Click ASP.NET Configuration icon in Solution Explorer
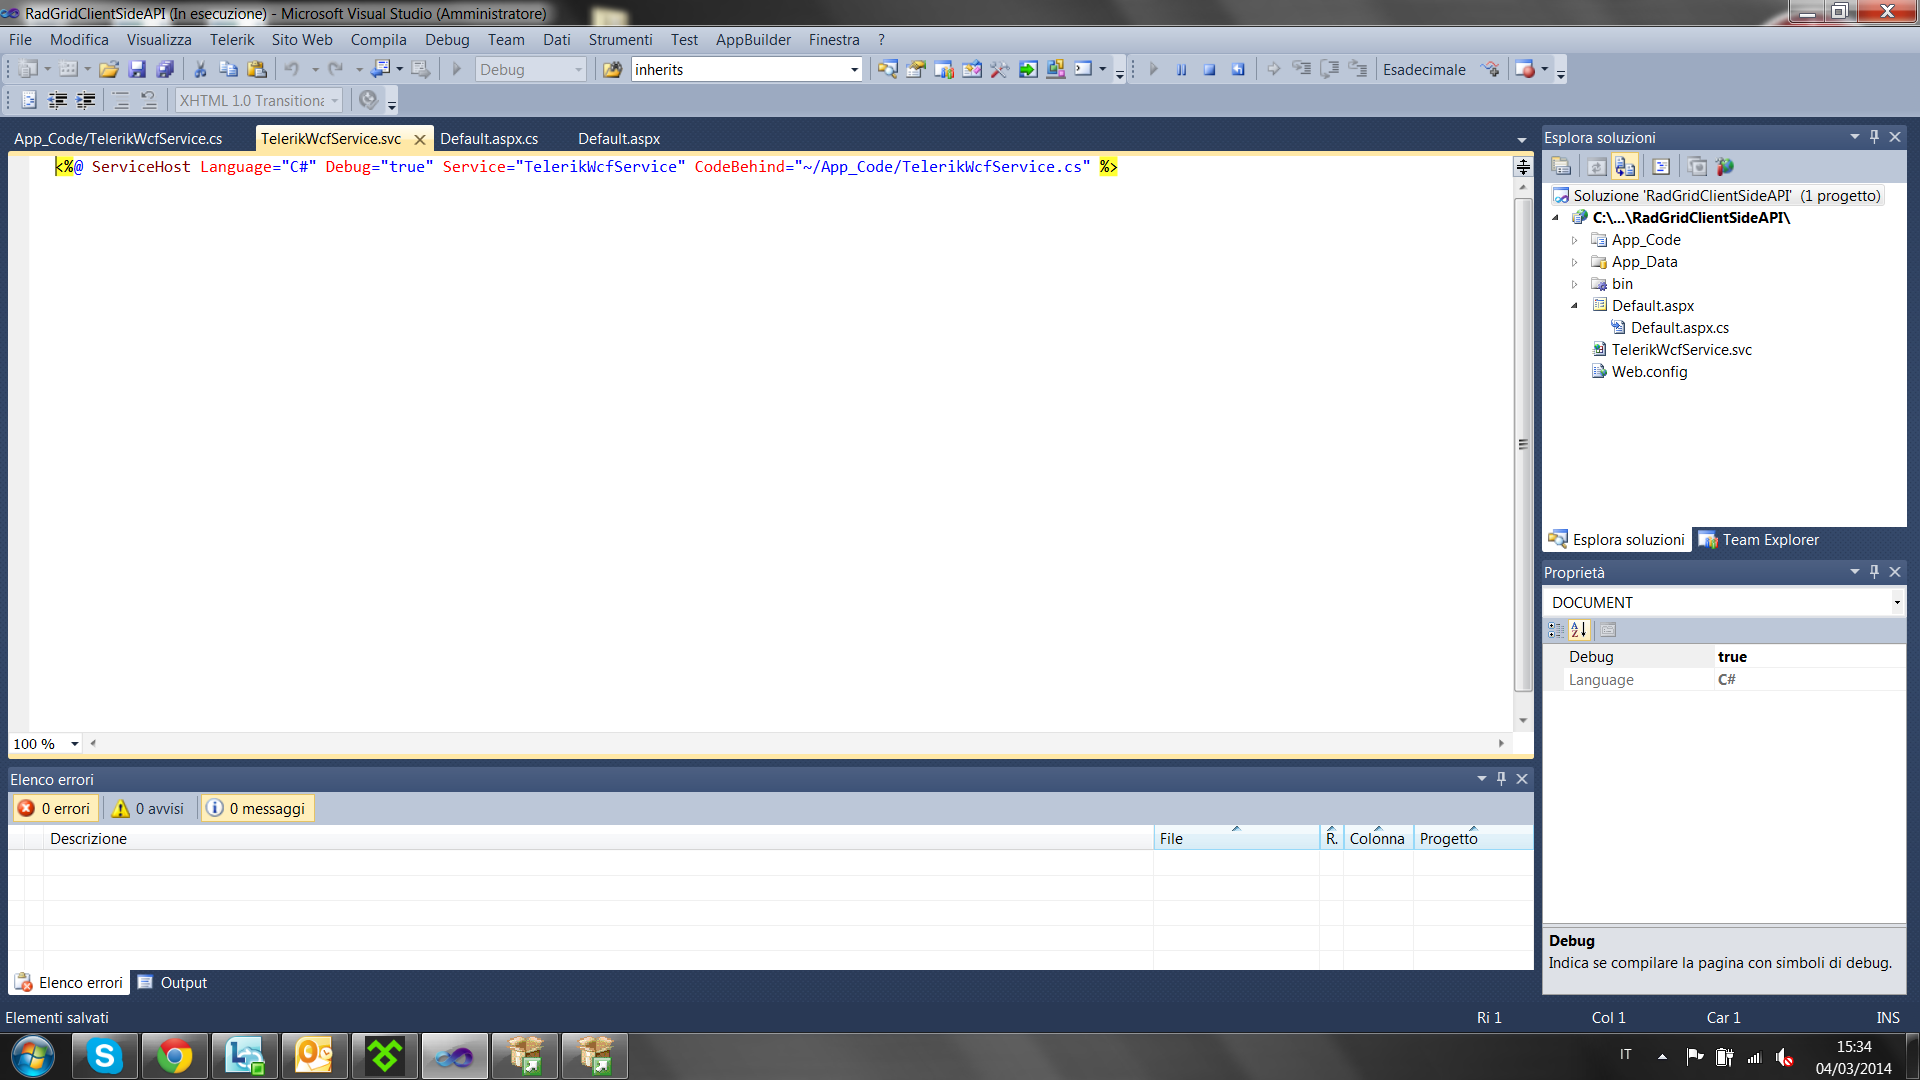Screen dimensions: 1920x1080 [1725, 166]
